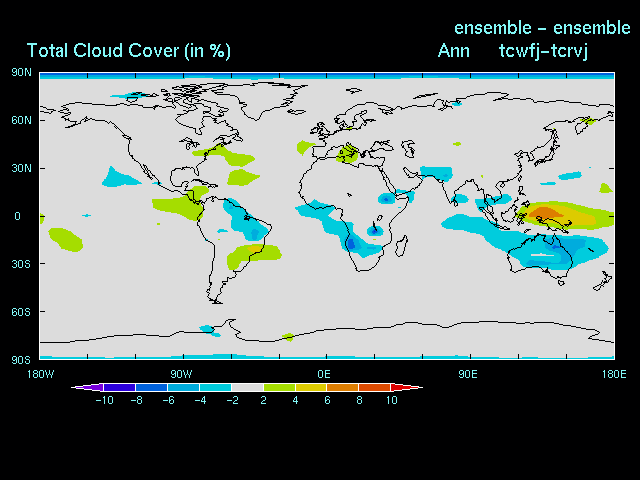
Task: Click the cyan anomaly over northern India
Action: point(437,173)
